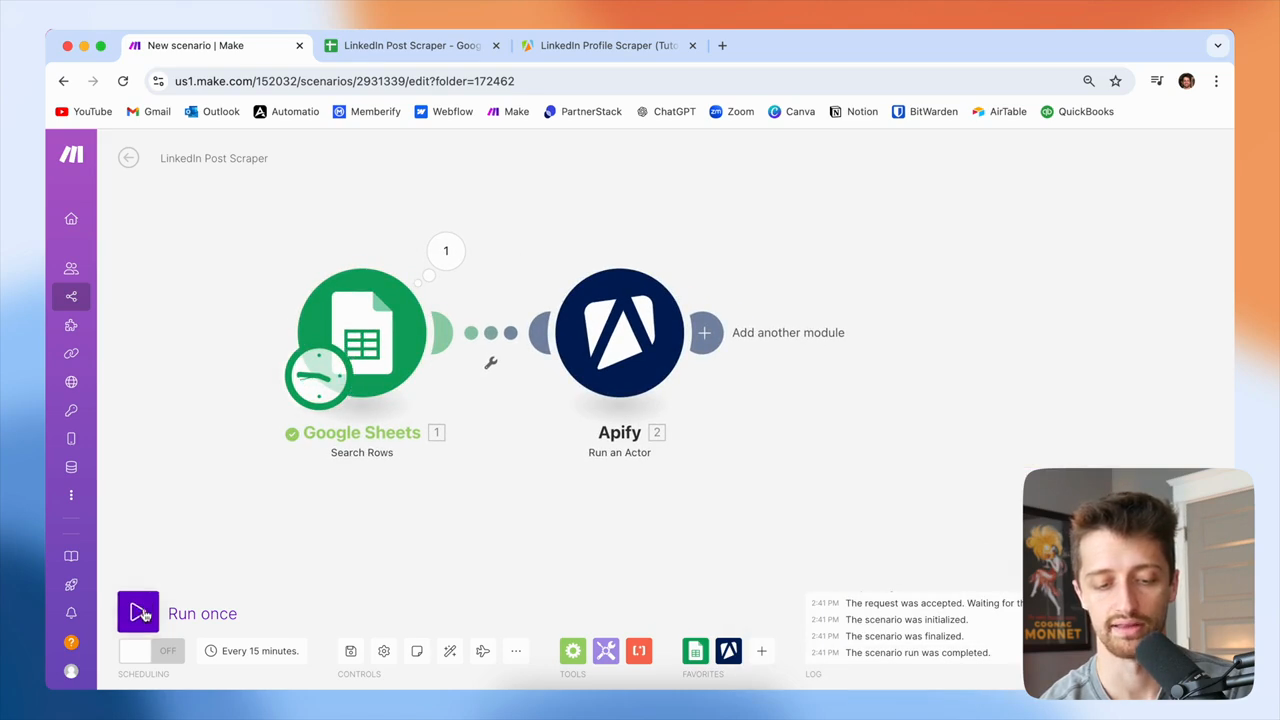Open the user profile icon at sidebar bottom
This screenshot has height=720, width=1280.
point(71,672)
